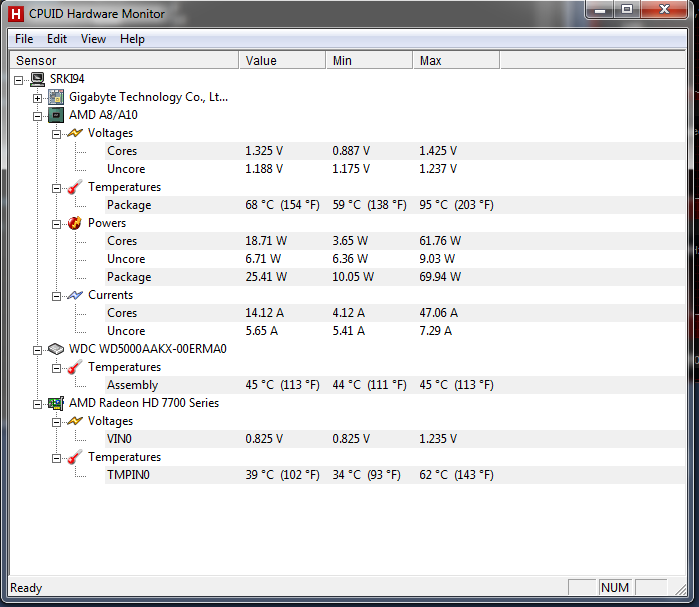Image resolution: width=699 pixels, height=607 pixels.
Task: Click the Value column header
Action: pyautogui.click(x=282, y=60)
